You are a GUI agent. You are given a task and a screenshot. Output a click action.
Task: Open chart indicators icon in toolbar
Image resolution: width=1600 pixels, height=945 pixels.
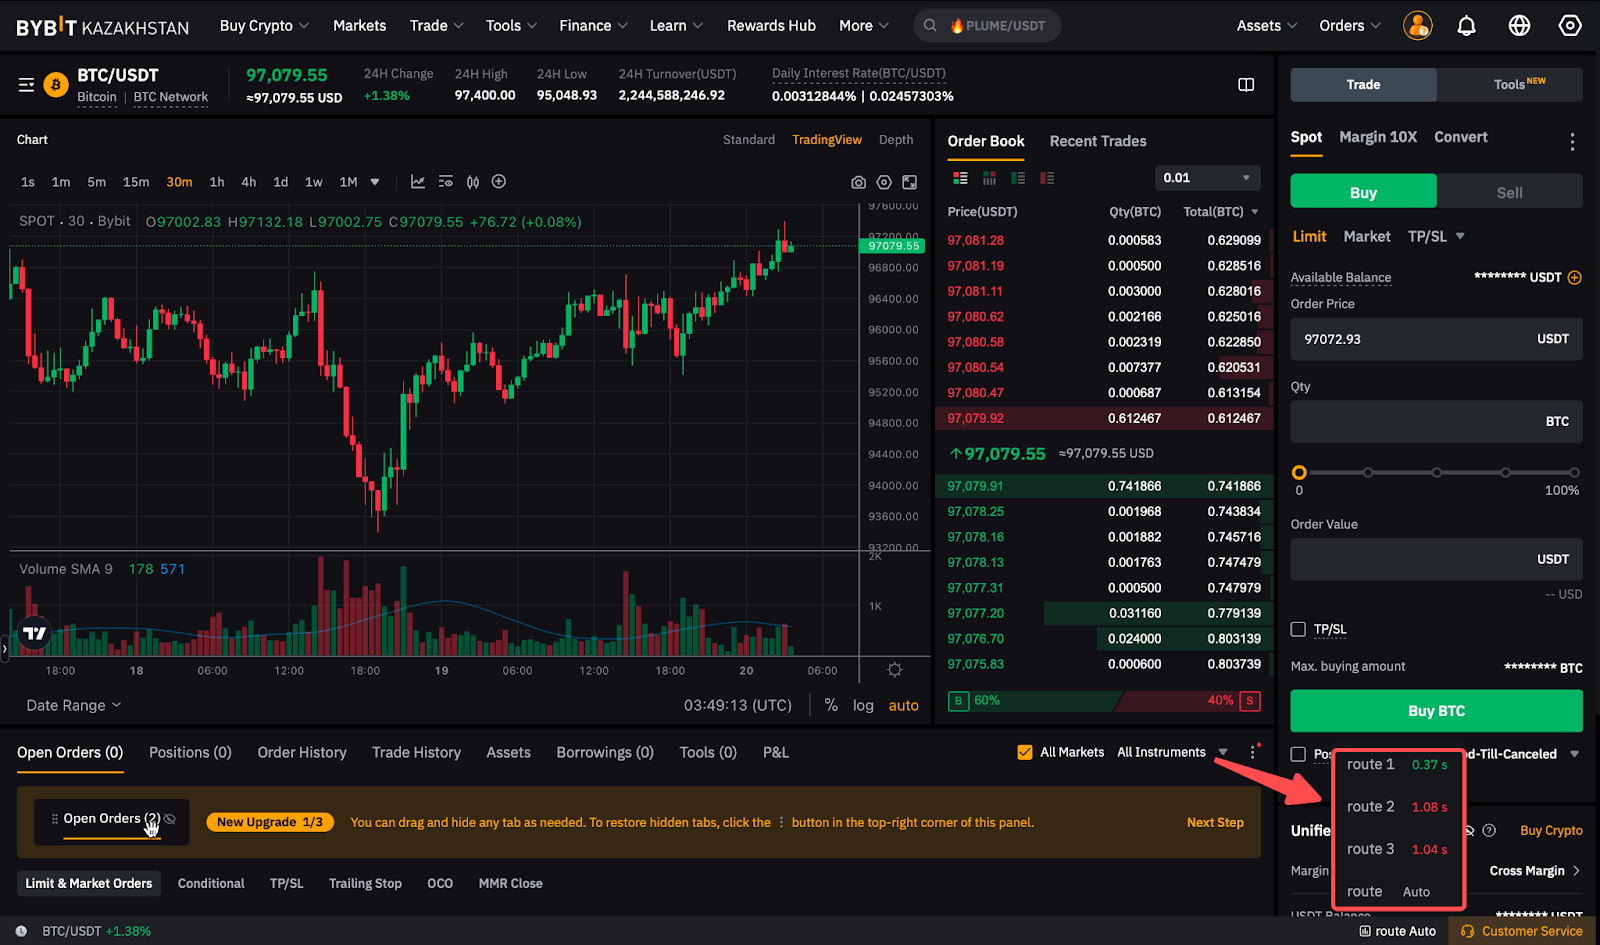click(x=418, y=182)
